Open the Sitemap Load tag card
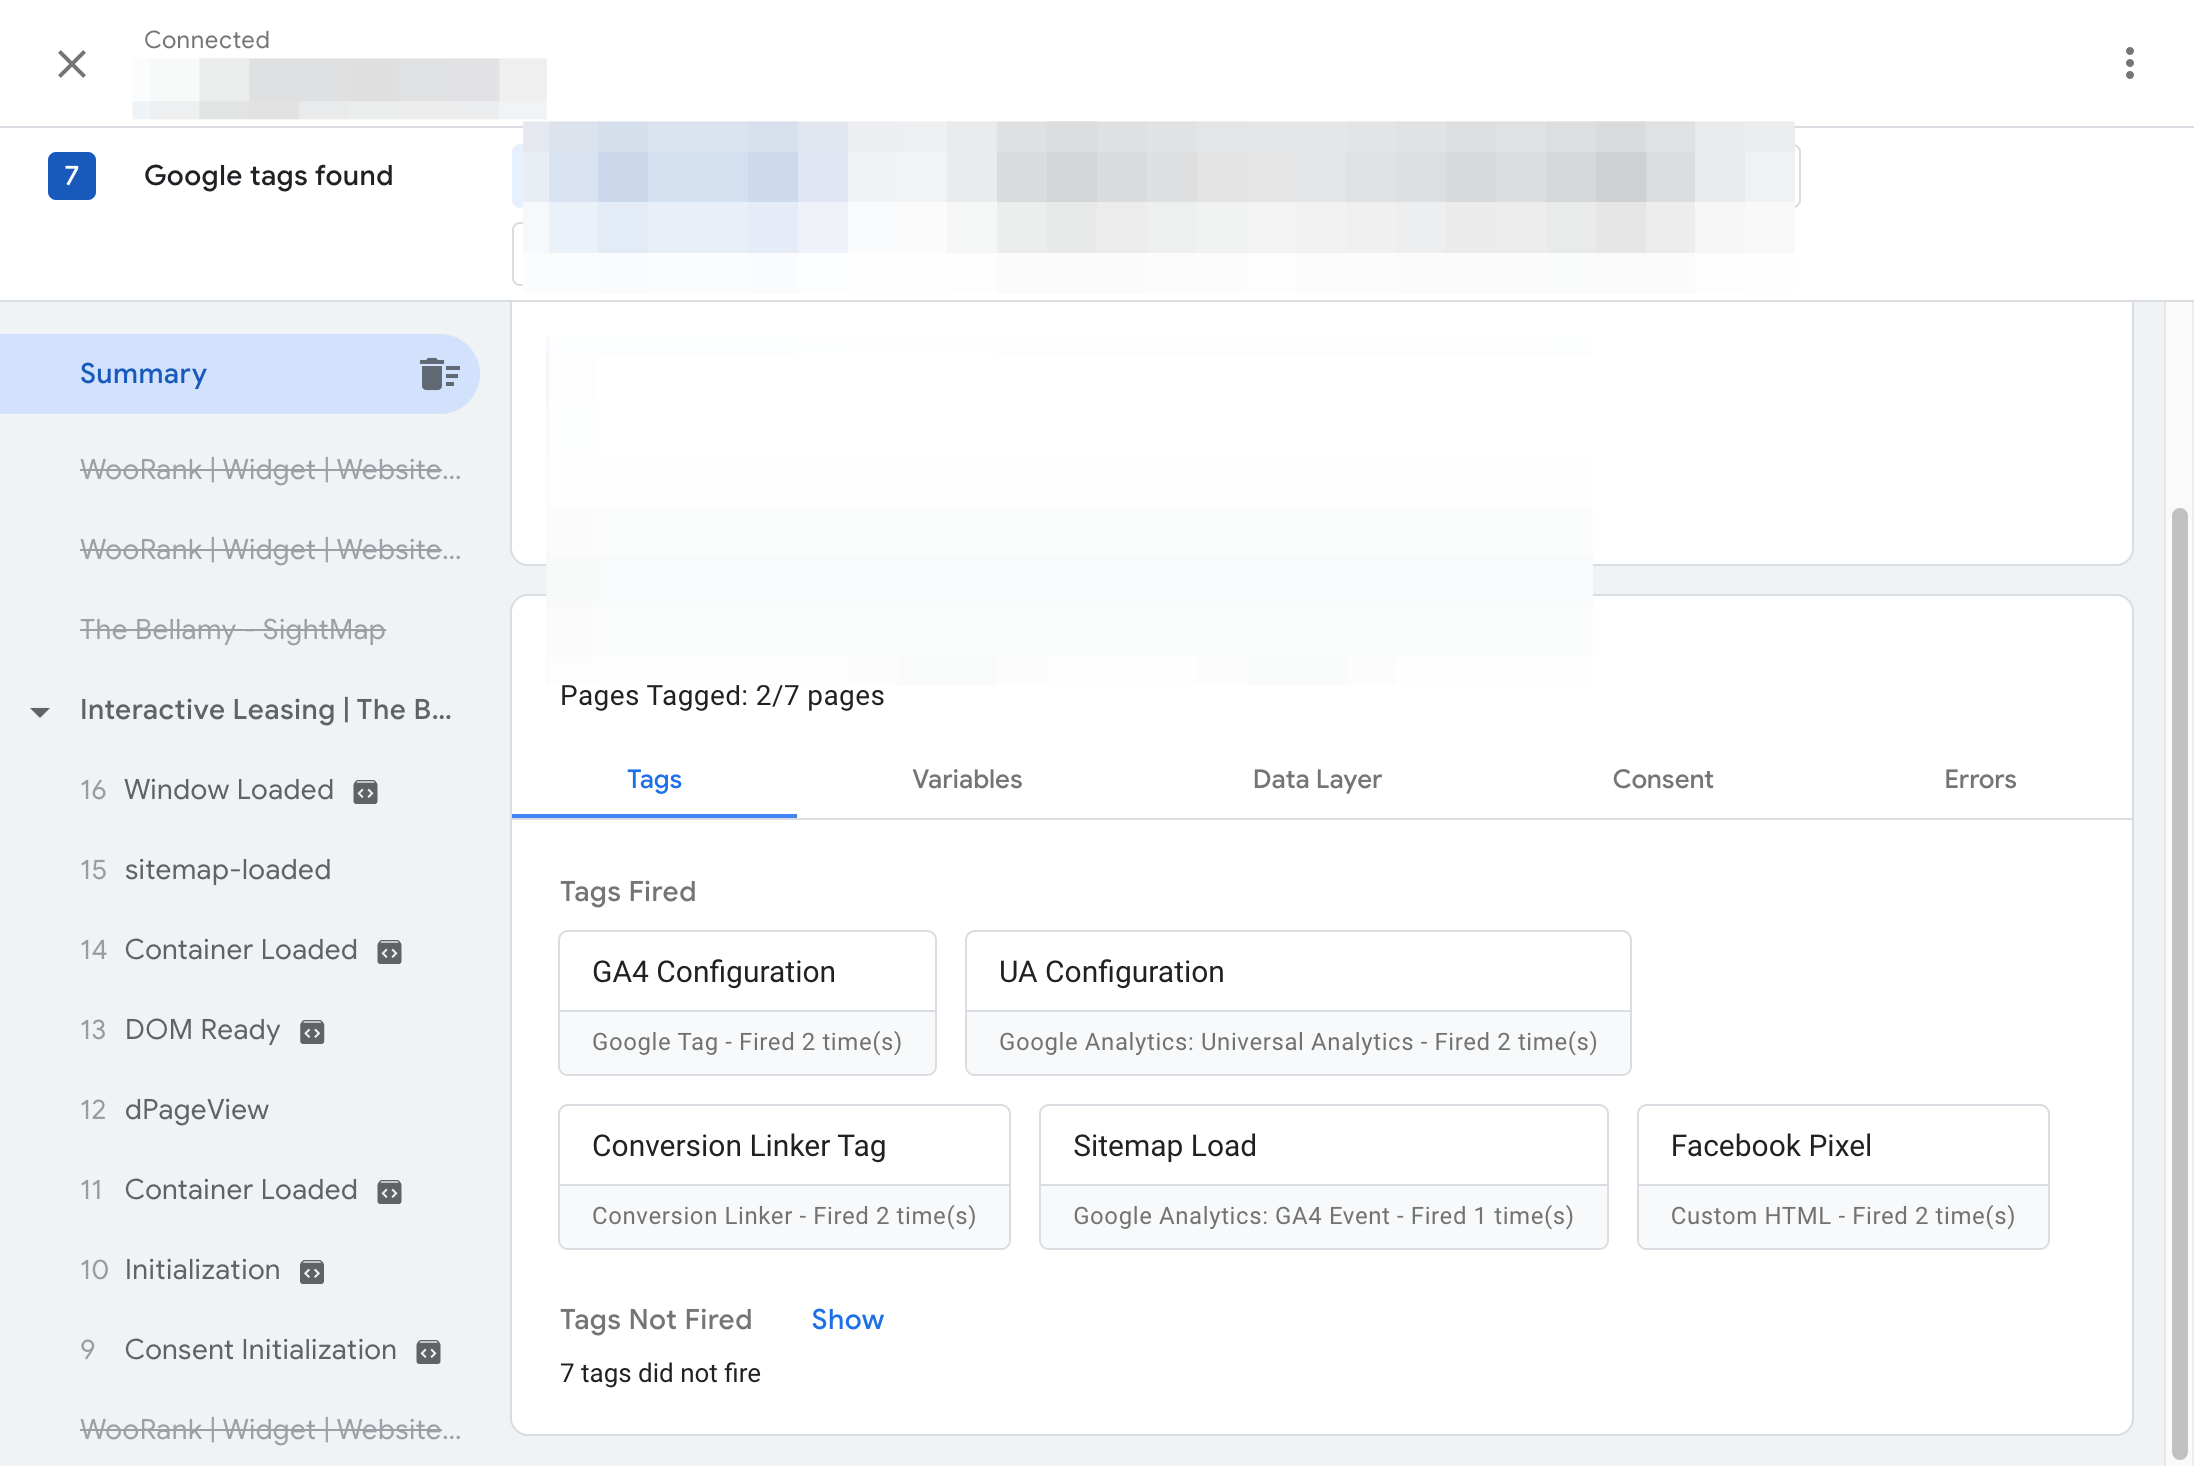 pos(1324,1177)
